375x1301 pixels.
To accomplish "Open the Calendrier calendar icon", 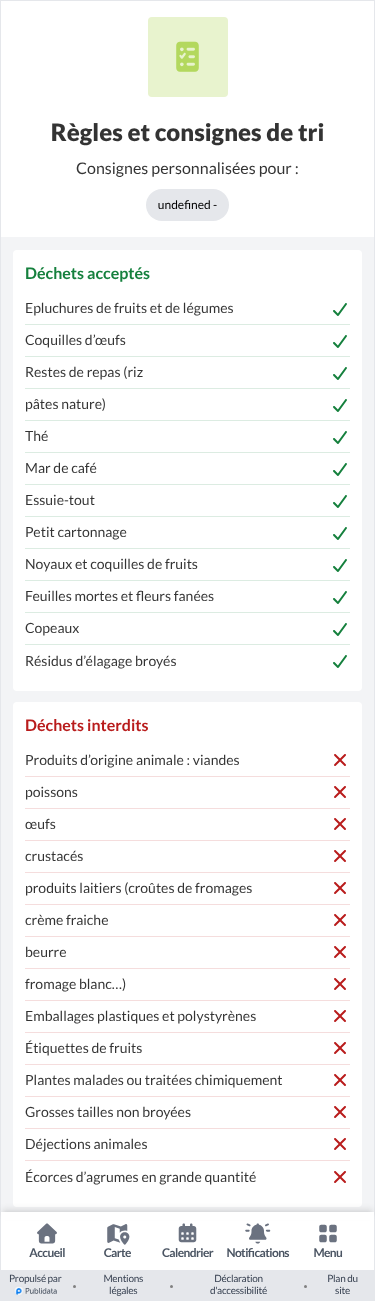I will (x=187, y=1233).
